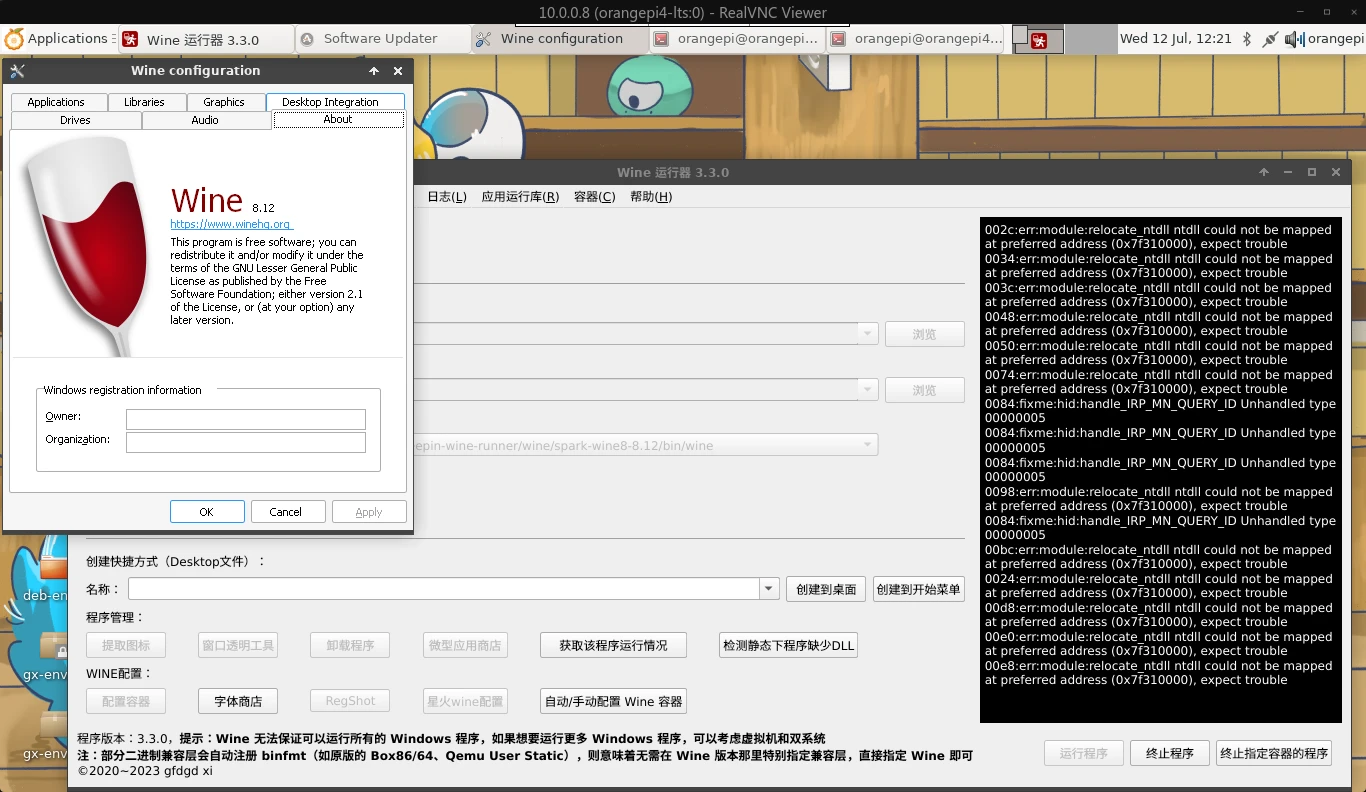This screenshot has width=1366, height=792.
Task: Expand the Wine version dropdown showing spark-wine8-8.12/bin/wine
Action: tap(866, 445)
